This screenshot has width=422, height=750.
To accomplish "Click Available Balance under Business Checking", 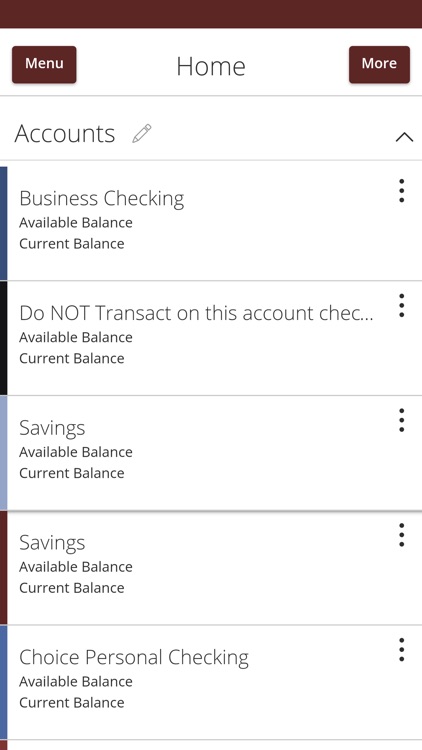I will point(76,223).
